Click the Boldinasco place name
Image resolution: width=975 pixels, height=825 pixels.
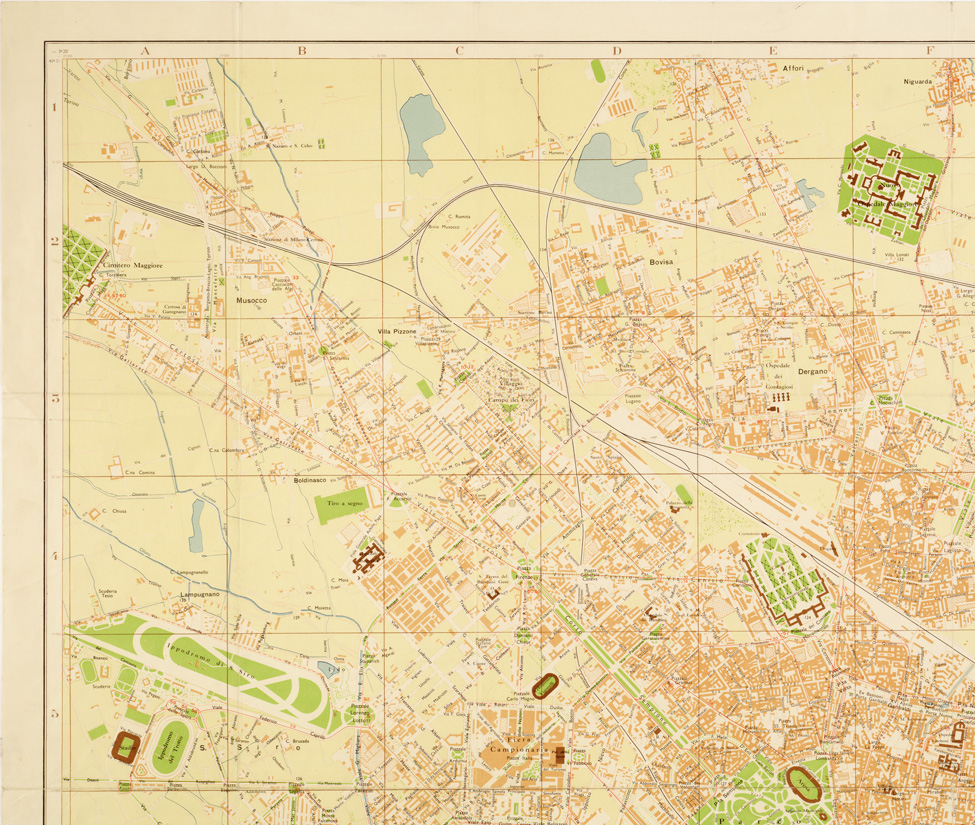311,481
